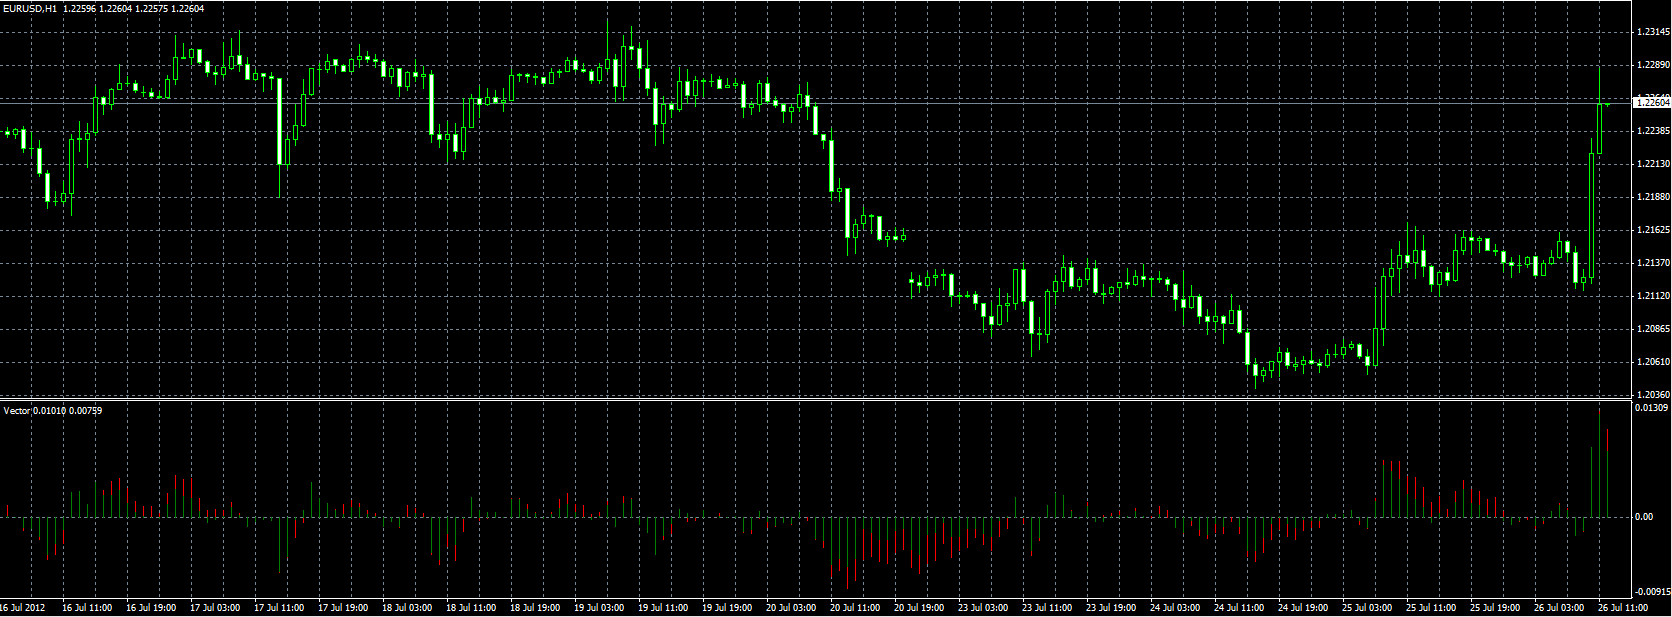The height and width of the screenshot is (617, 1672).
Task: Click price level 1.21120 on the axis
Action: tap(1652, 296)
